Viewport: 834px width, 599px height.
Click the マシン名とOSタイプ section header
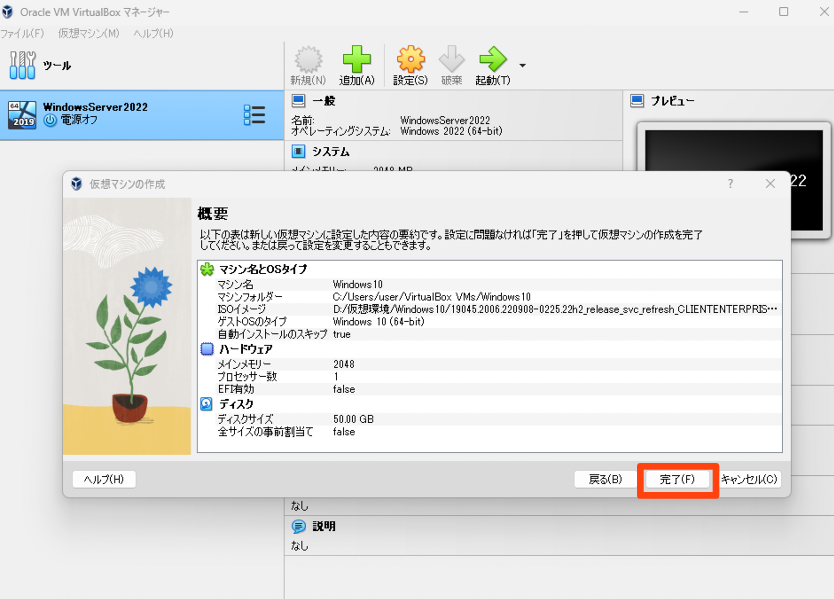tap(263, 269)
